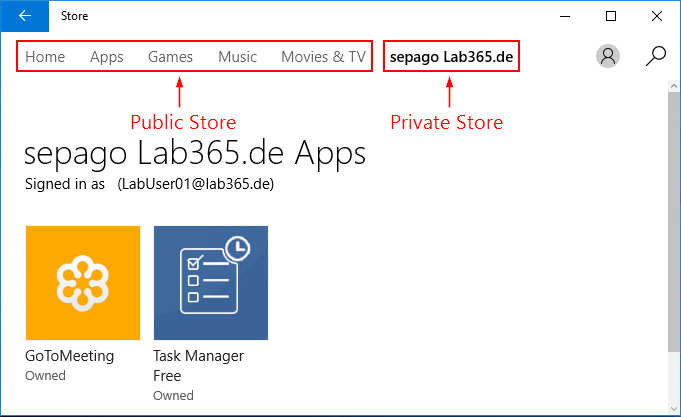Open the Music tab
Image resolution: width=681 pixels, height=417 pixels.
click(x=238, y=57)
